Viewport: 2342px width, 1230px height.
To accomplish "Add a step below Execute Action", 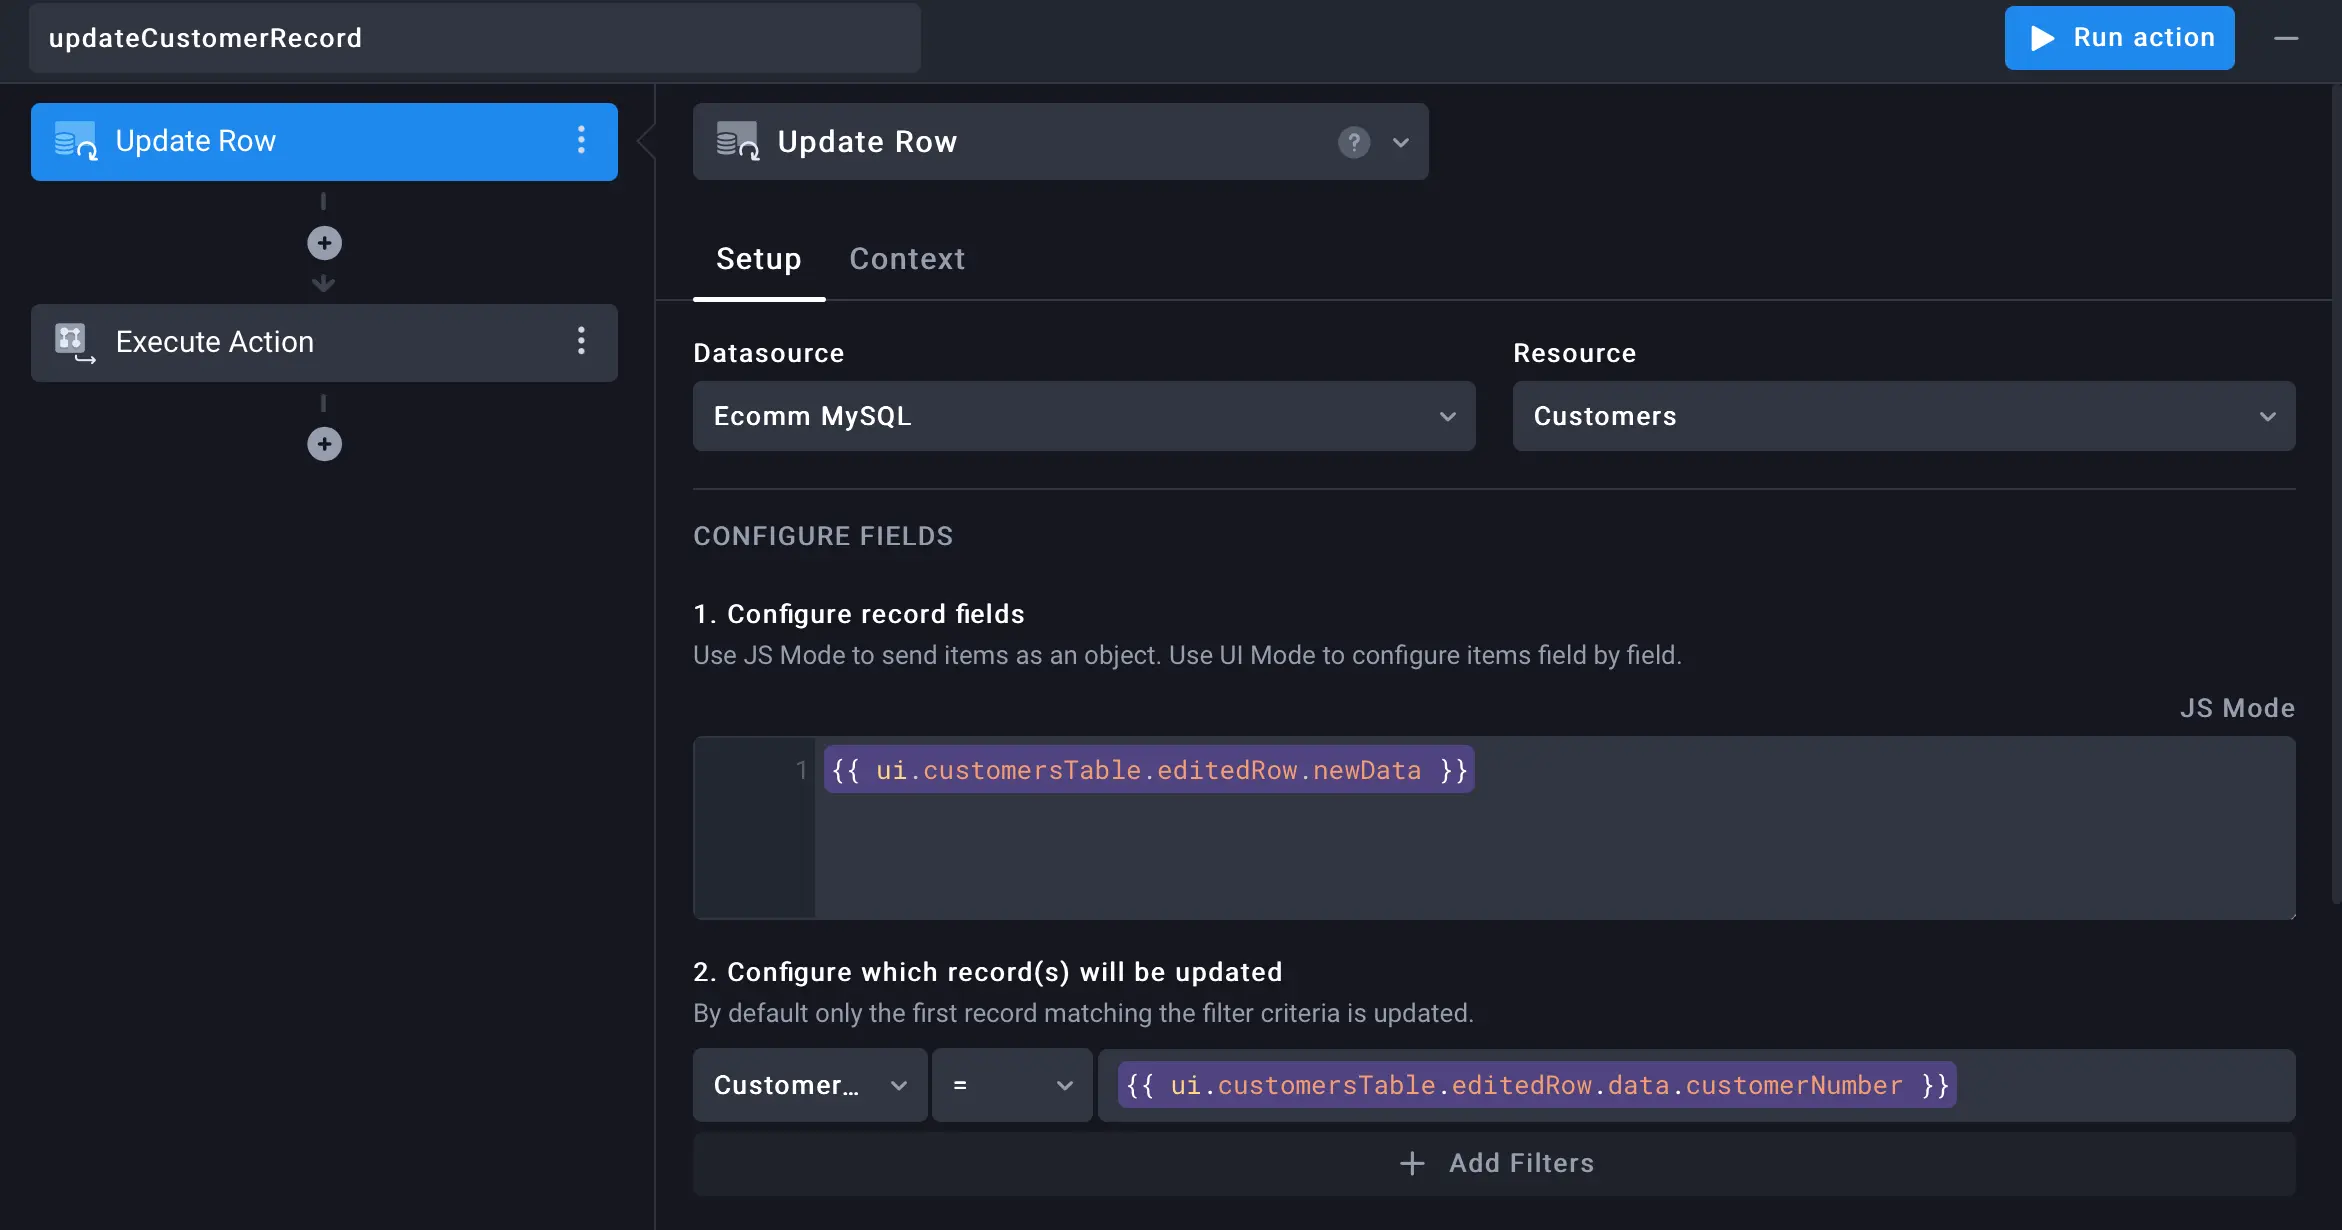I will (x=324, y=444).
